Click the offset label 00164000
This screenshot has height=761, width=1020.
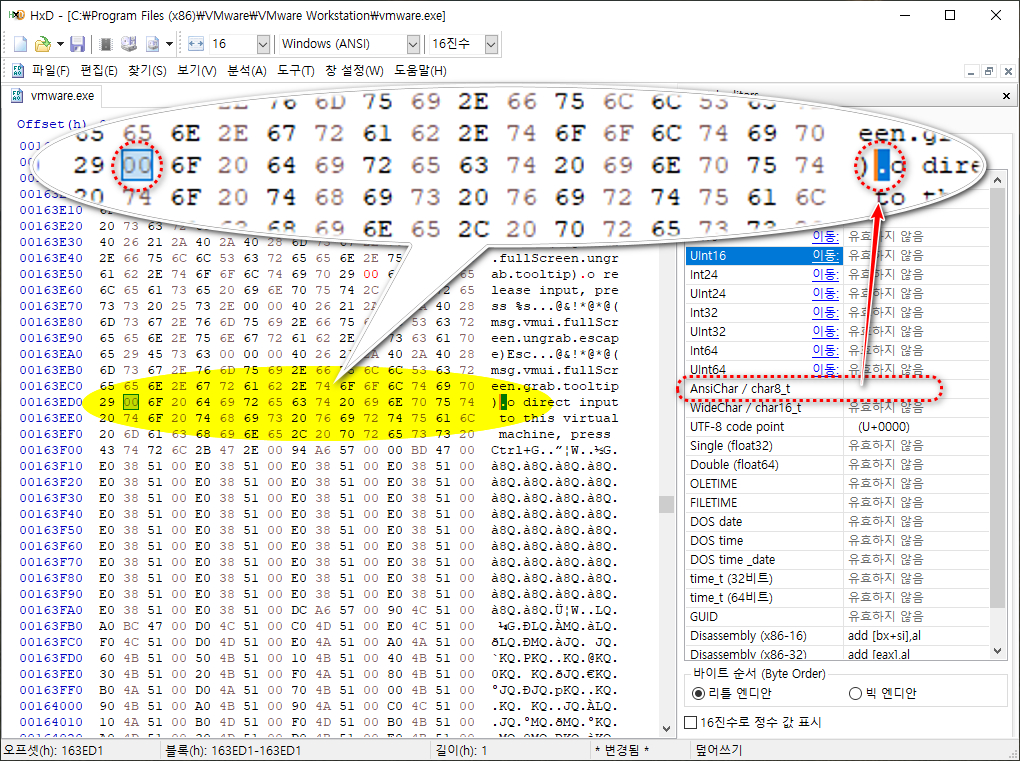click(51, 706)
